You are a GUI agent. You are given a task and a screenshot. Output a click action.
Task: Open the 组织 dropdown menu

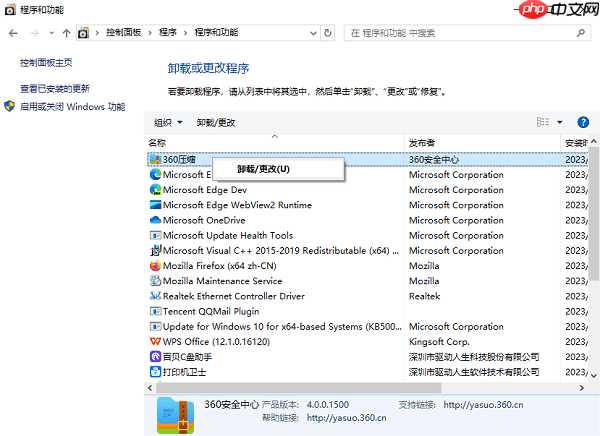(x=168, y=122)
